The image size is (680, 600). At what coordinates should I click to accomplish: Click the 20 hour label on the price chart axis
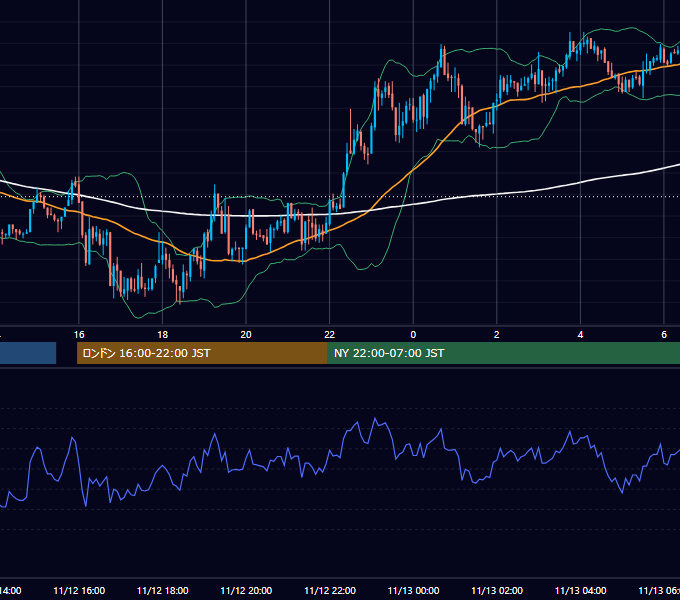click(x=246, y=335)
